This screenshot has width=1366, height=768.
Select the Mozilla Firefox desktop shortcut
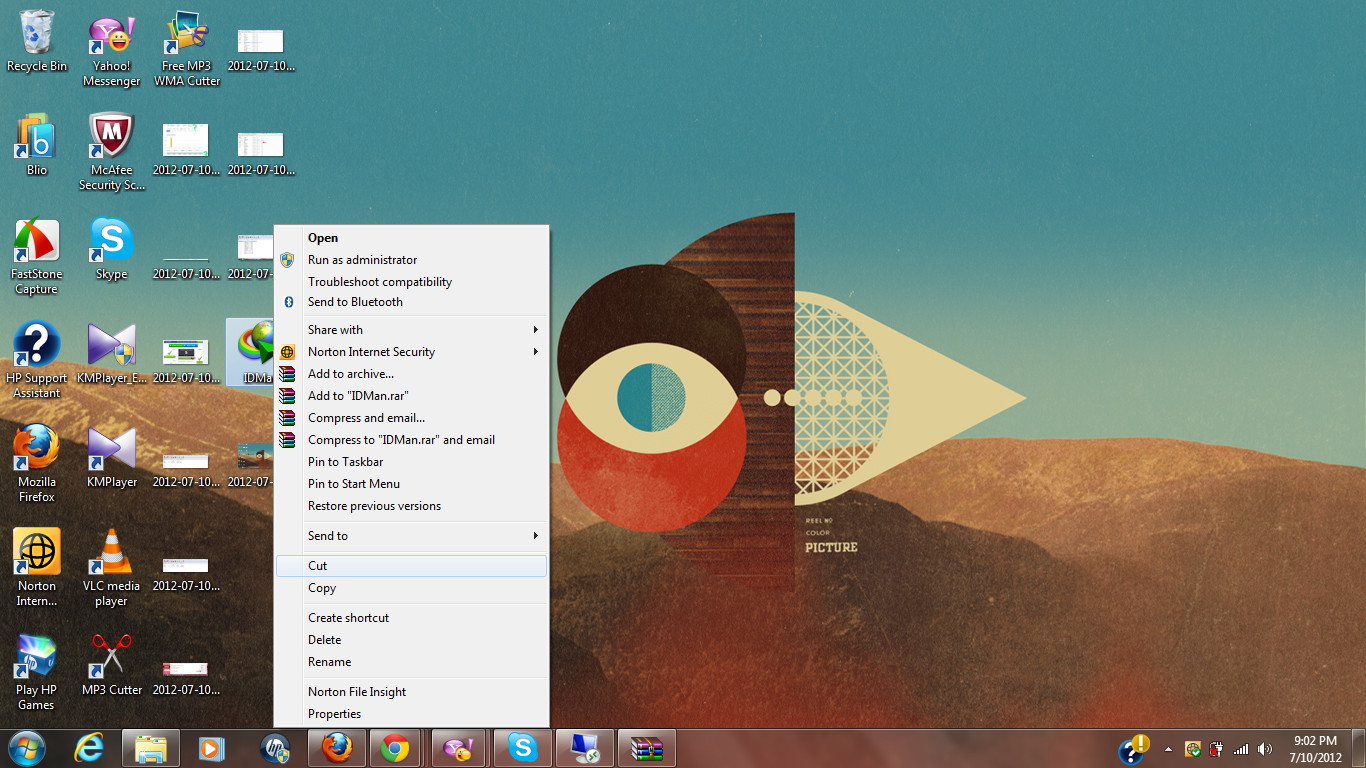(37, 465)
